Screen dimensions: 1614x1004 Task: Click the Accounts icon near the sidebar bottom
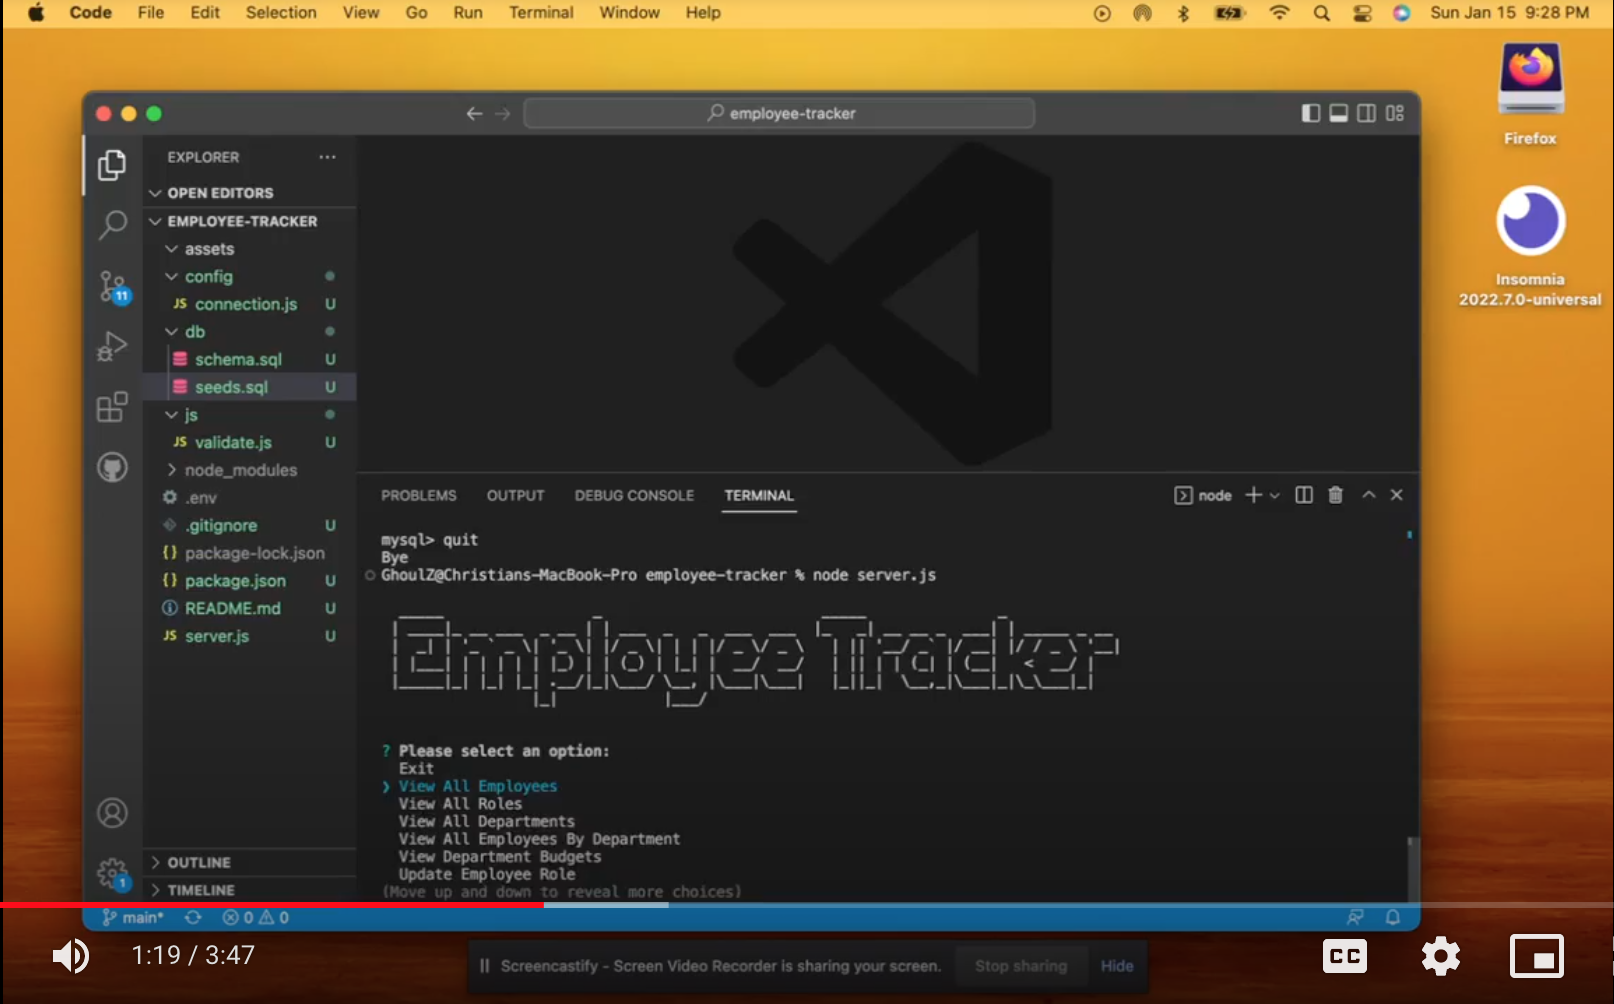coord(112,813)
